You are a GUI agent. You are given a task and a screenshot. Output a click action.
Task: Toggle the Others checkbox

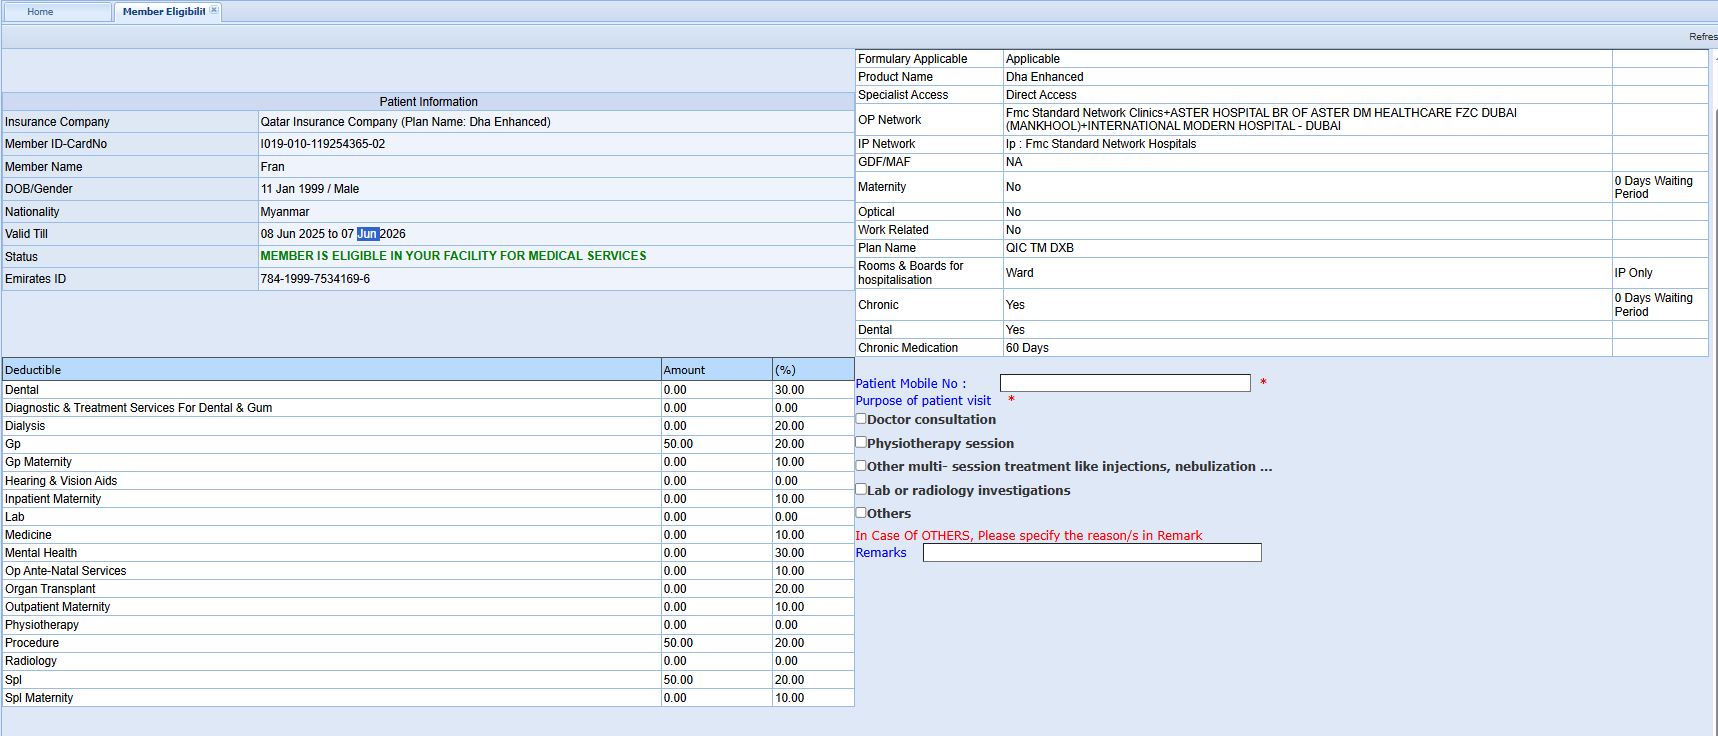(x=861, y=512)
